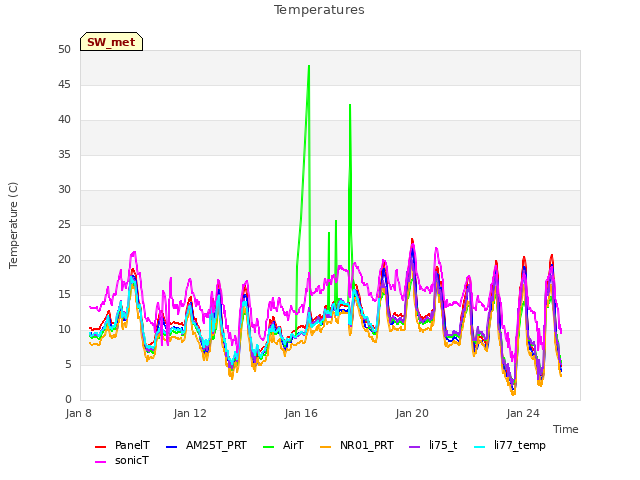
Task: Click the 30 y-axis tick label
Action: coord(64,190)
